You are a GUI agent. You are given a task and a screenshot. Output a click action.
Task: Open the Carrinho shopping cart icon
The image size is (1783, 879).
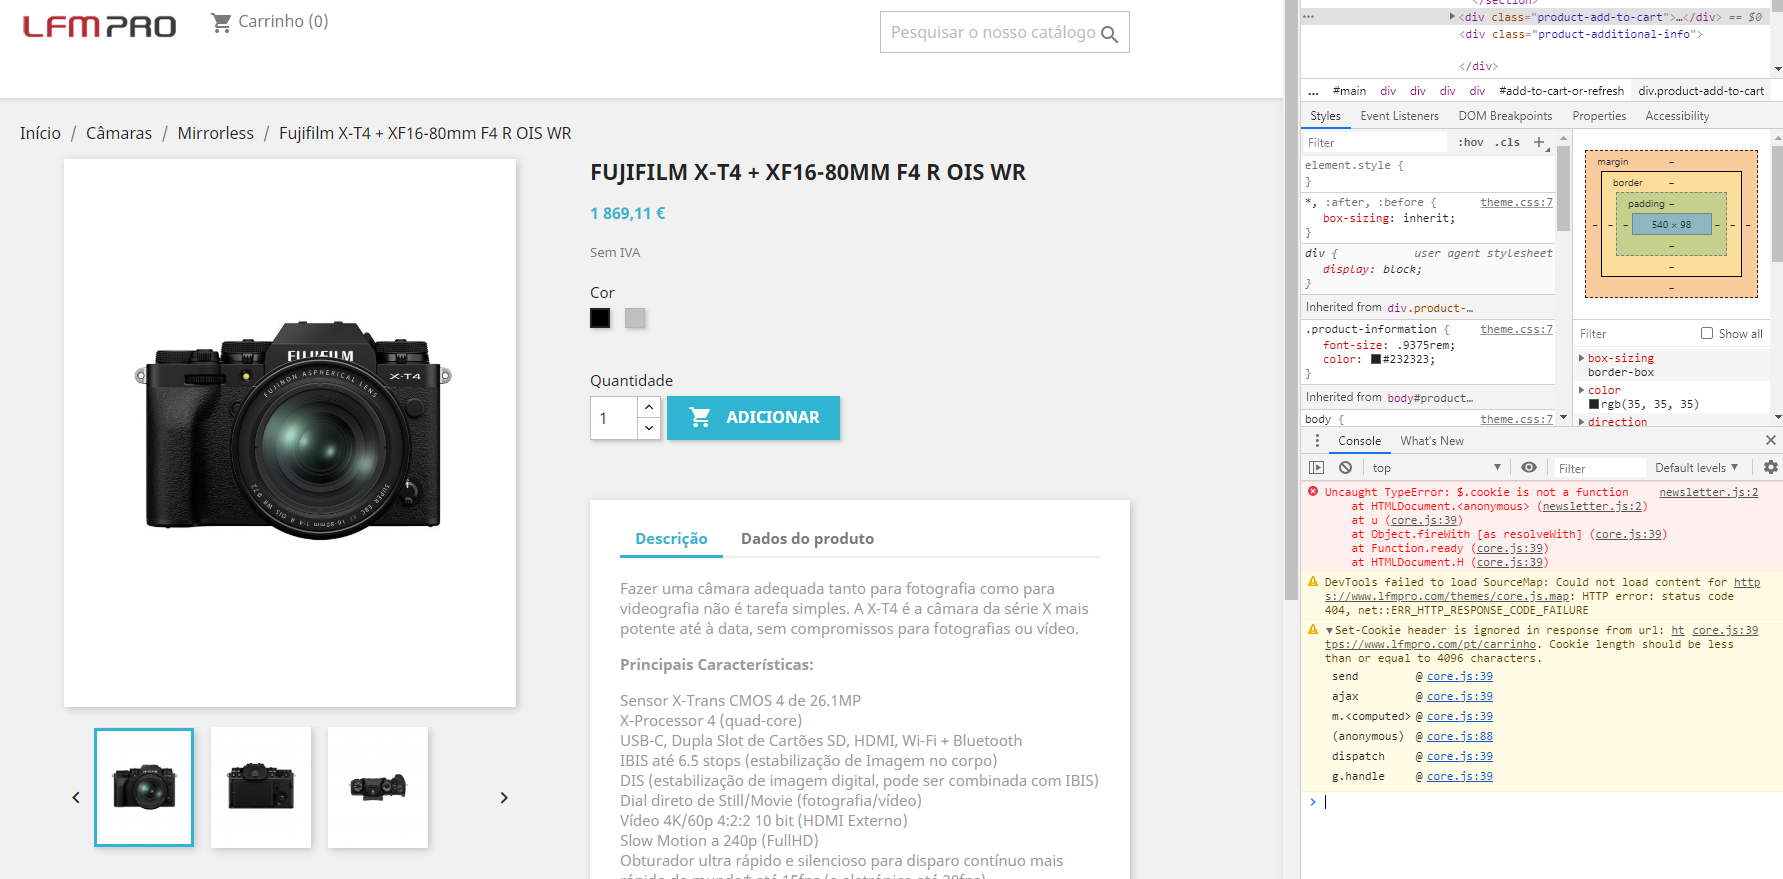[x=221, y=22]
